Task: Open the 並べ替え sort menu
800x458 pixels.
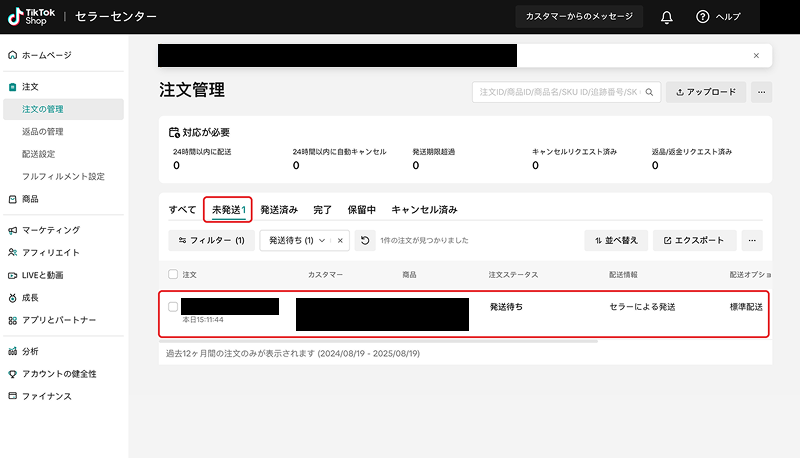Action: tap(615, 240)
